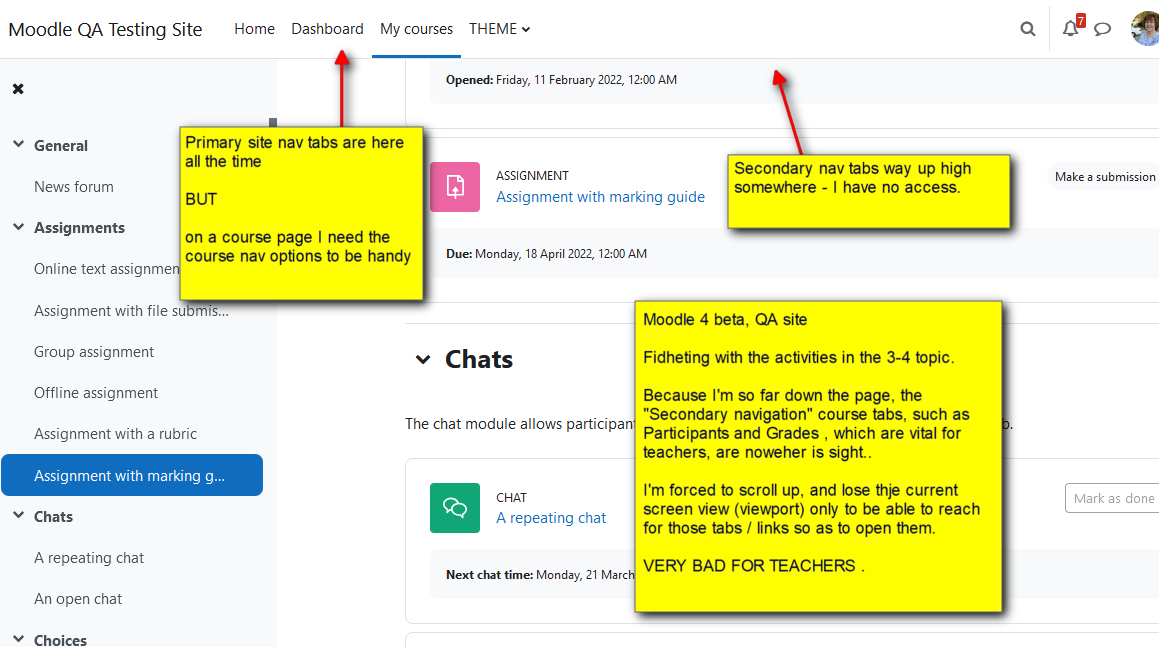The width and height of the screenshot is (1159, 647).
Task: Select Assignment with file submission item
Action: pos(132,311)
